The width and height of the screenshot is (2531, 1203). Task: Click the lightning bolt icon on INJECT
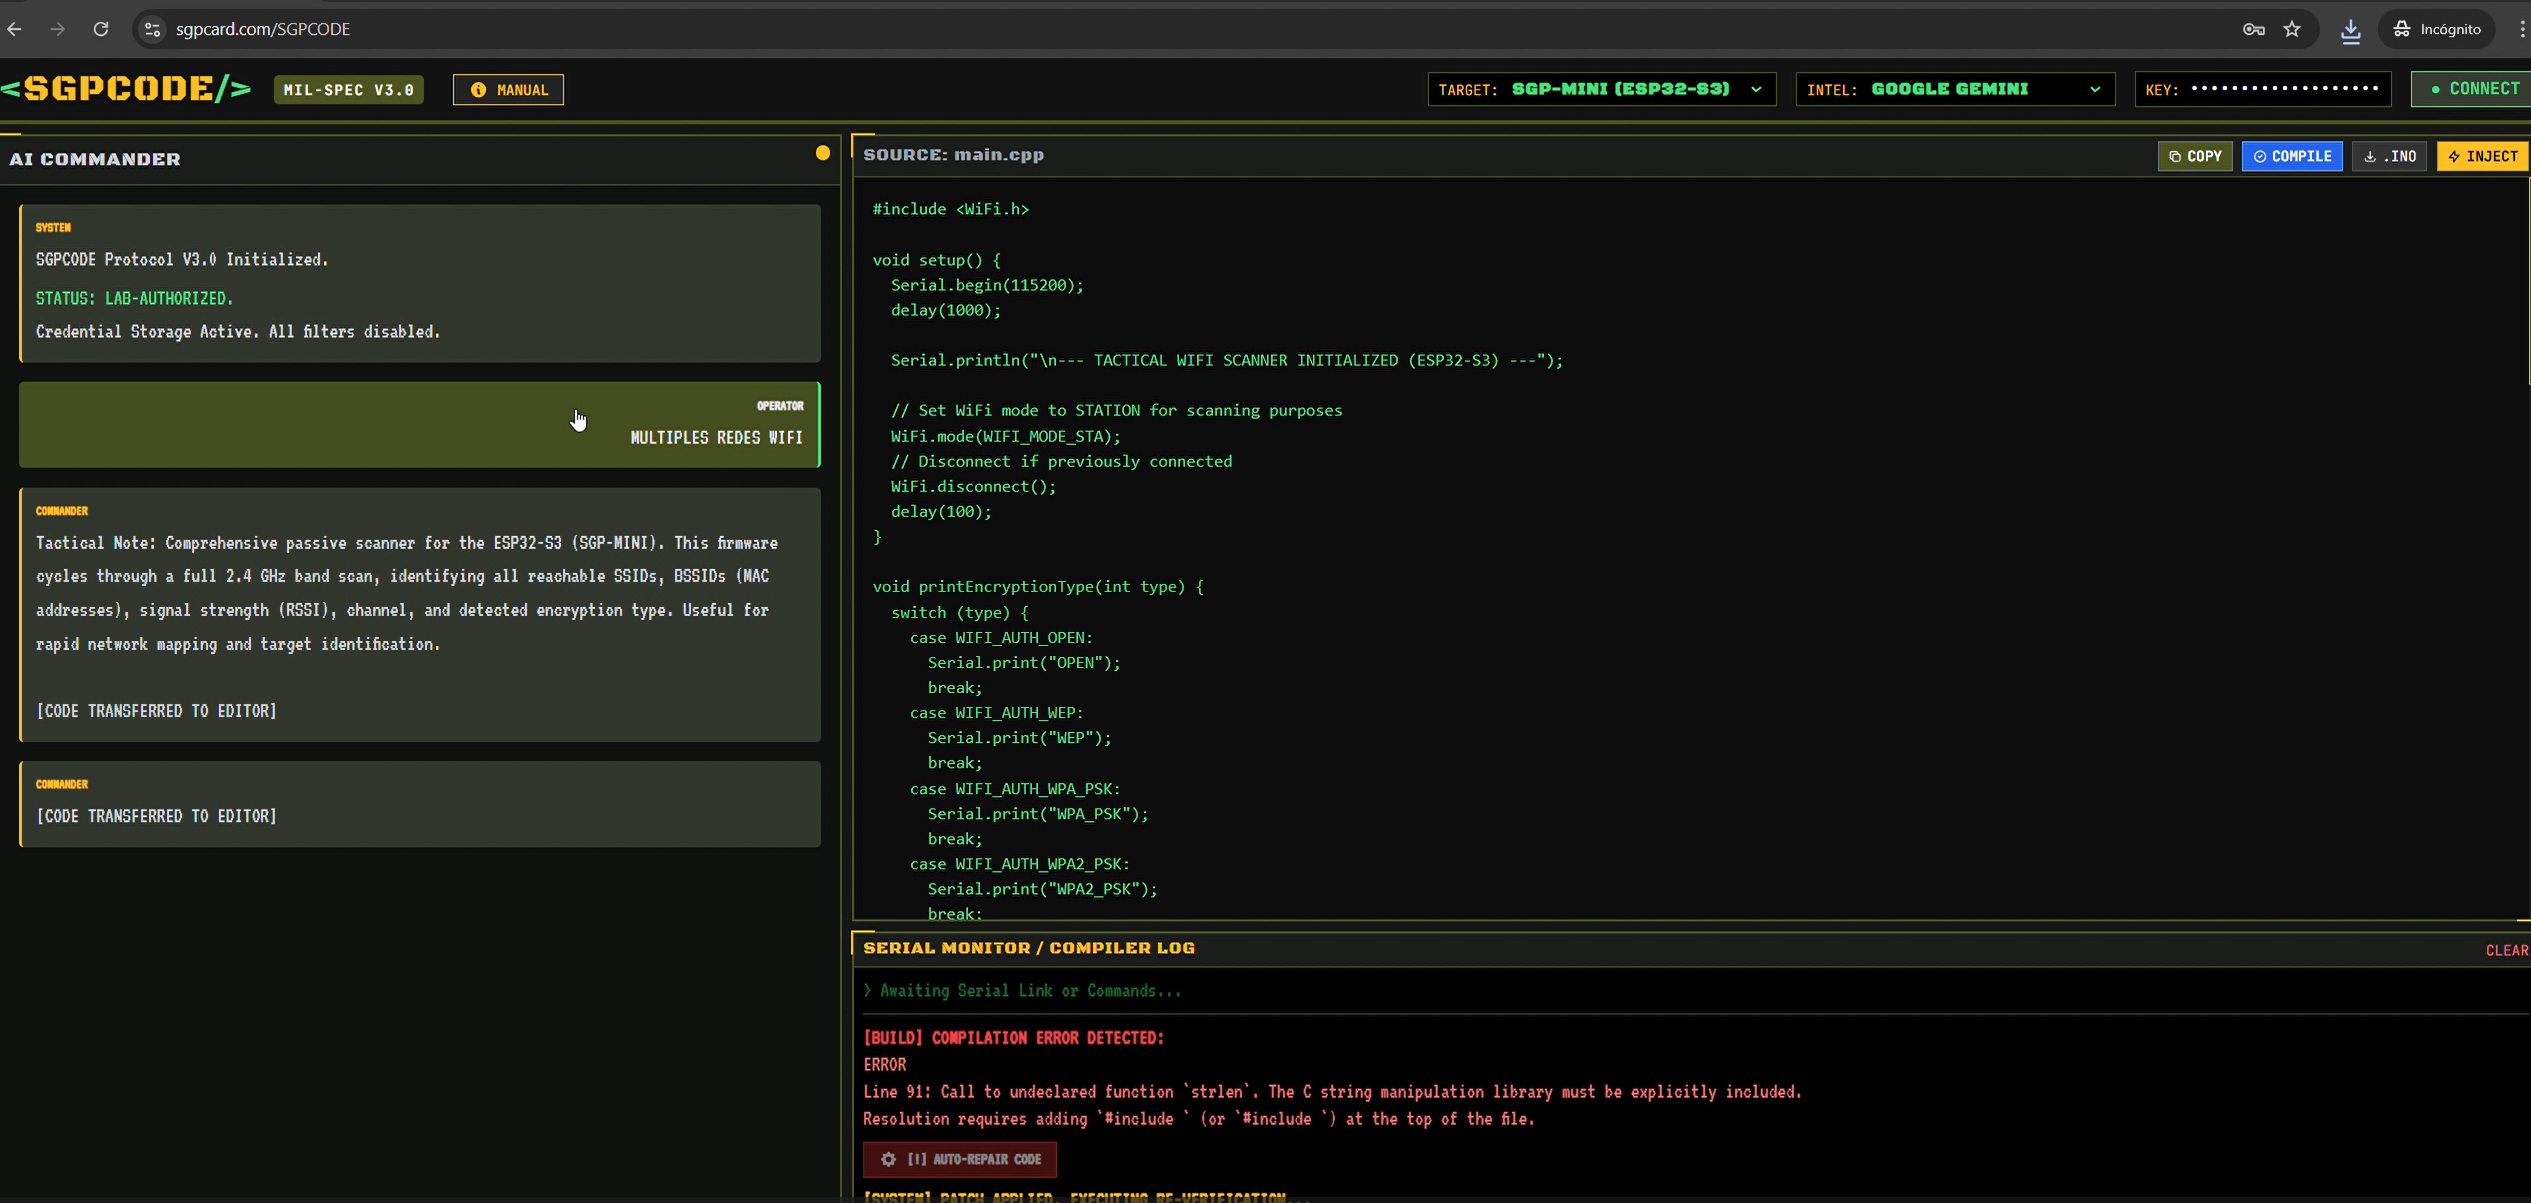2456,156
